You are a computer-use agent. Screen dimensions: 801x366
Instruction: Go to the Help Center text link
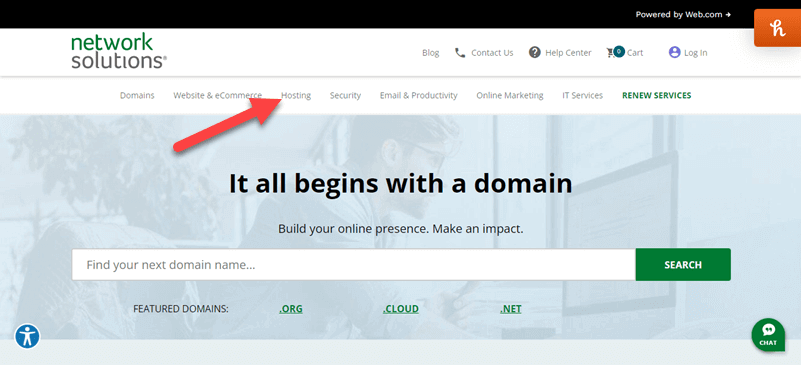[x=568, y=53]
